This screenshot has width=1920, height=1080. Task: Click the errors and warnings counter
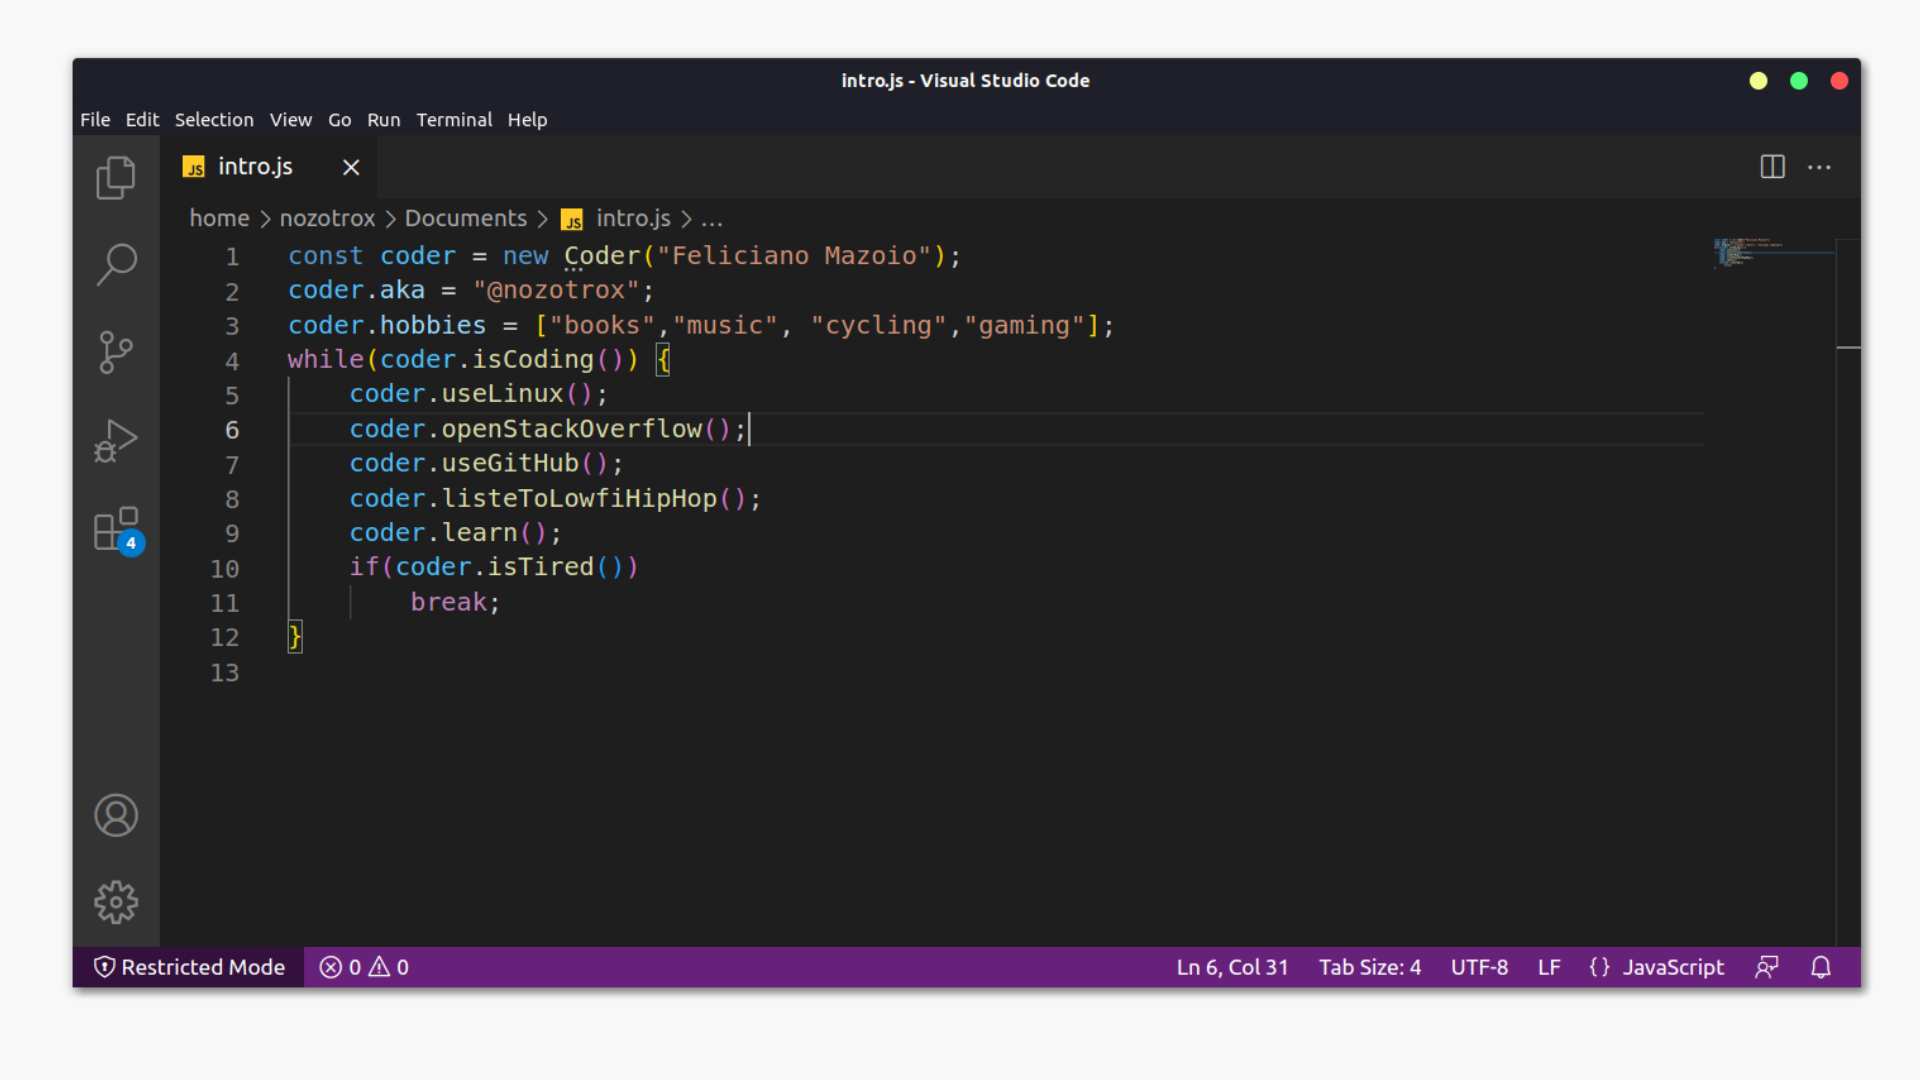[x=364, y=967]
